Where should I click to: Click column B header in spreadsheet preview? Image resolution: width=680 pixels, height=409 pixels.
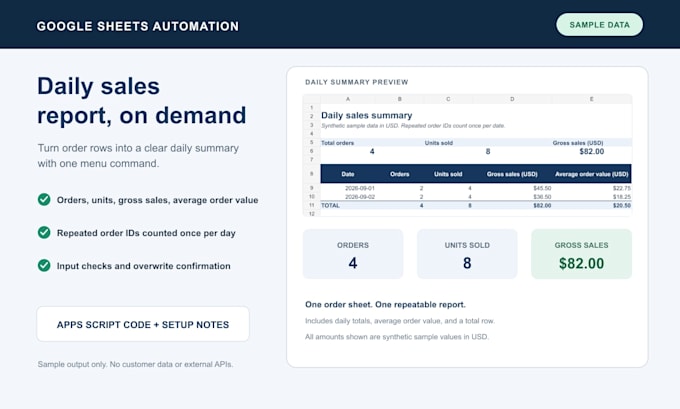(x=399, y=99)
